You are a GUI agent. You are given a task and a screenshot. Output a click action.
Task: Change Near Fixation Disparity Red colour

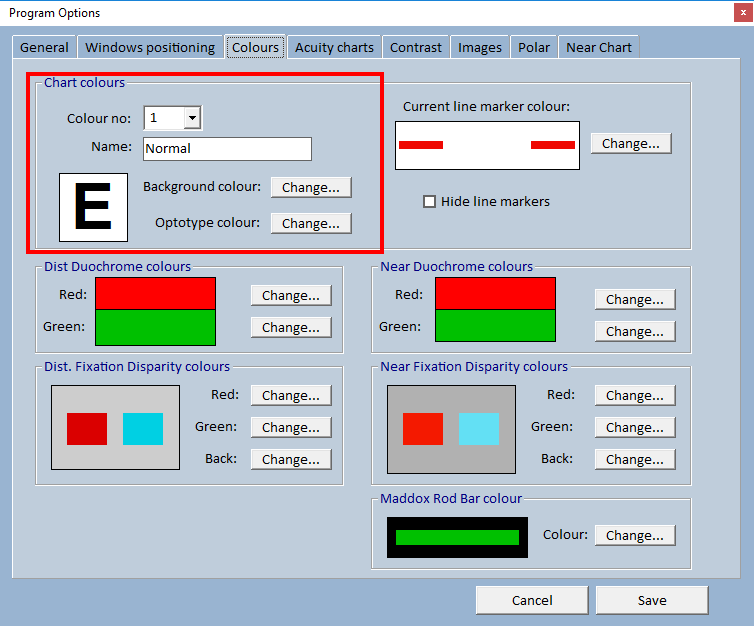click(x=635, y=395)
